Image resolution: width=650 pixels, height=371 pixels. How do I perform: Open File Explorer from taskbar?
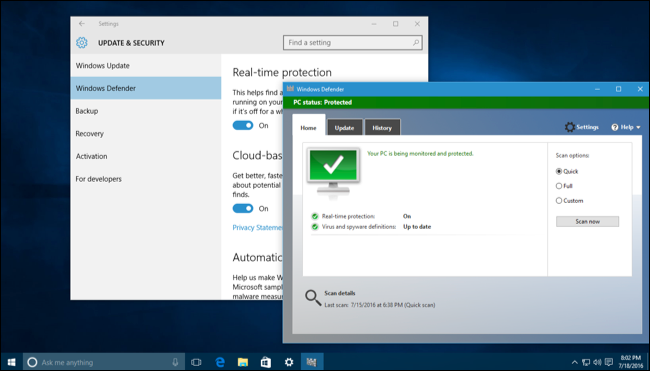[243, 362]
